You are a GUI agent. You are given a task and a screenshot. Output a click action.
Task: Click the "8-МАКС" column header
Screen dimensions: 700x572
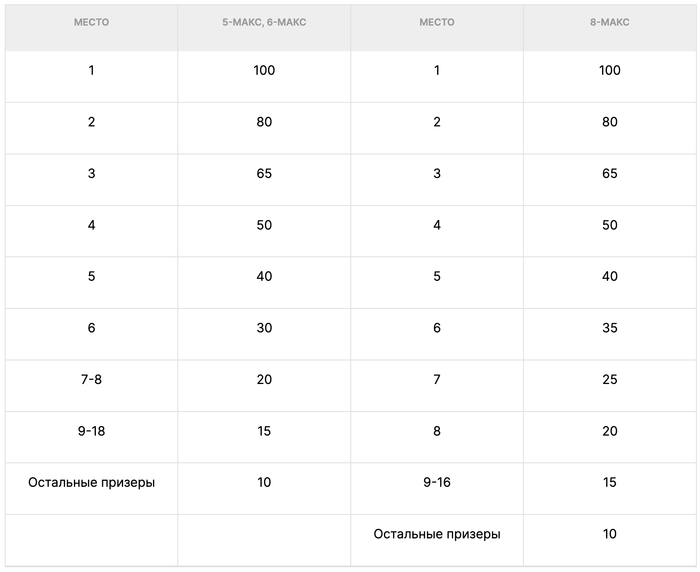[609, 22]
